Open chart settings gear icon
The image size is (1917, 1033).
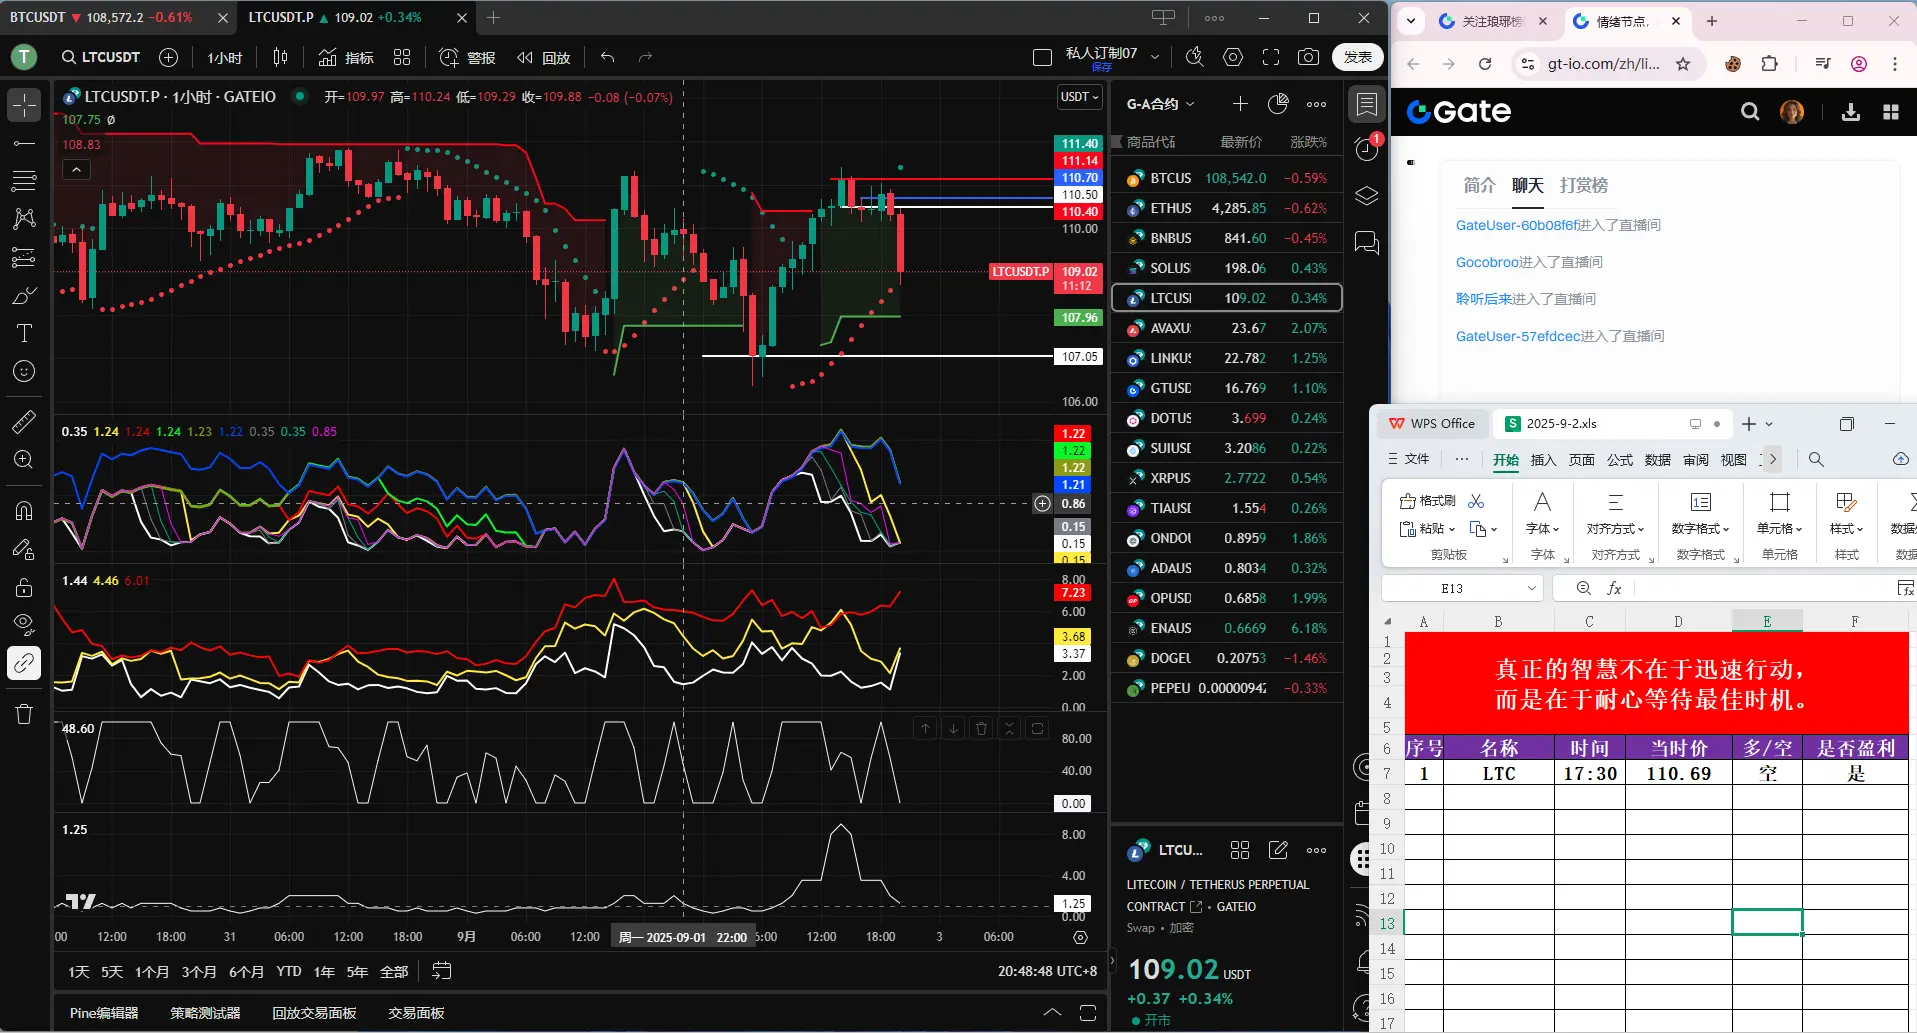tap(1233, 58)
